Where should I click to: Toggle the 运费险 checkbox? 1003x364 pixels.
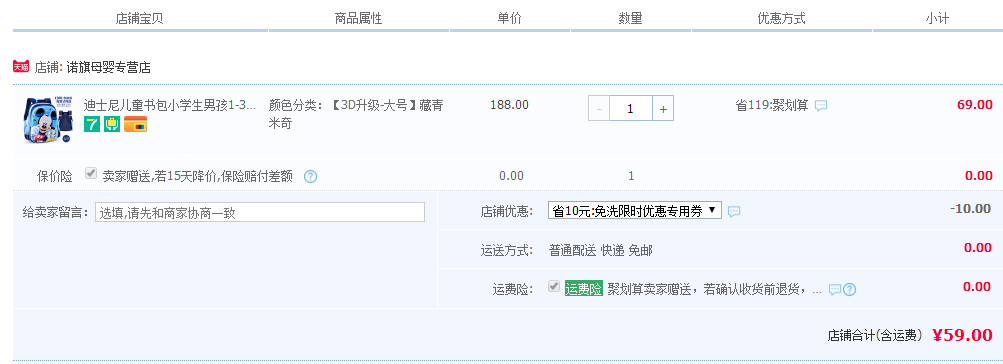tap(554, 287)
